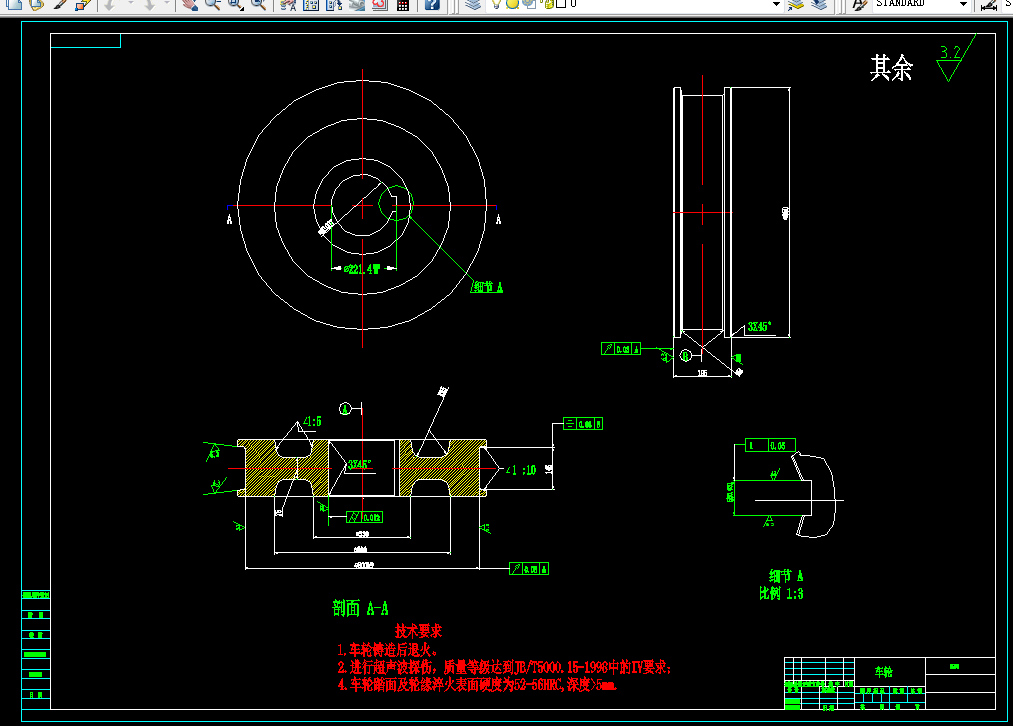Select the ∠1:5 taper annotation
The height and width of the screenshot is (726, 1013).
point(312,422)
